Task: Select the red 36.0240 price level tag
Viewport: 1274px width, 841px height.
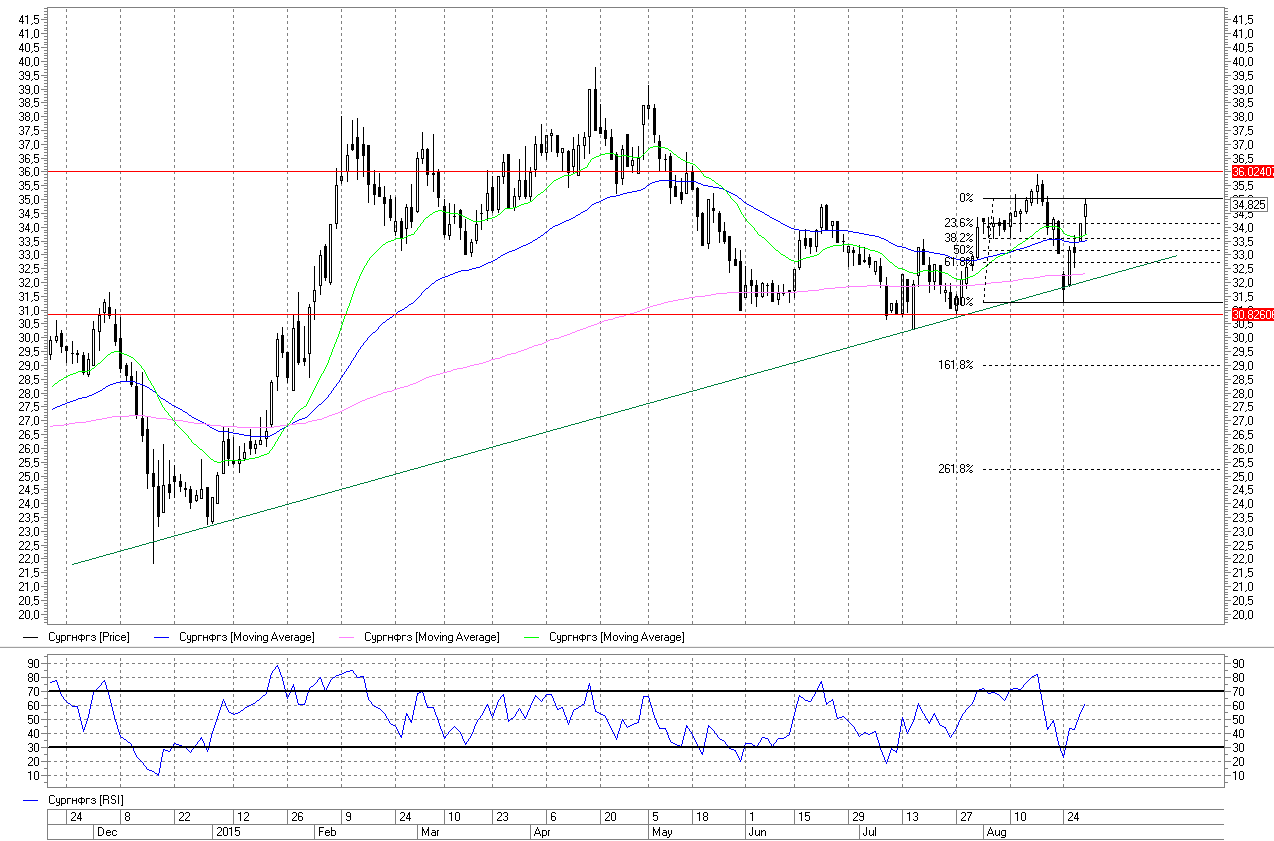Action: [1250, 172]
